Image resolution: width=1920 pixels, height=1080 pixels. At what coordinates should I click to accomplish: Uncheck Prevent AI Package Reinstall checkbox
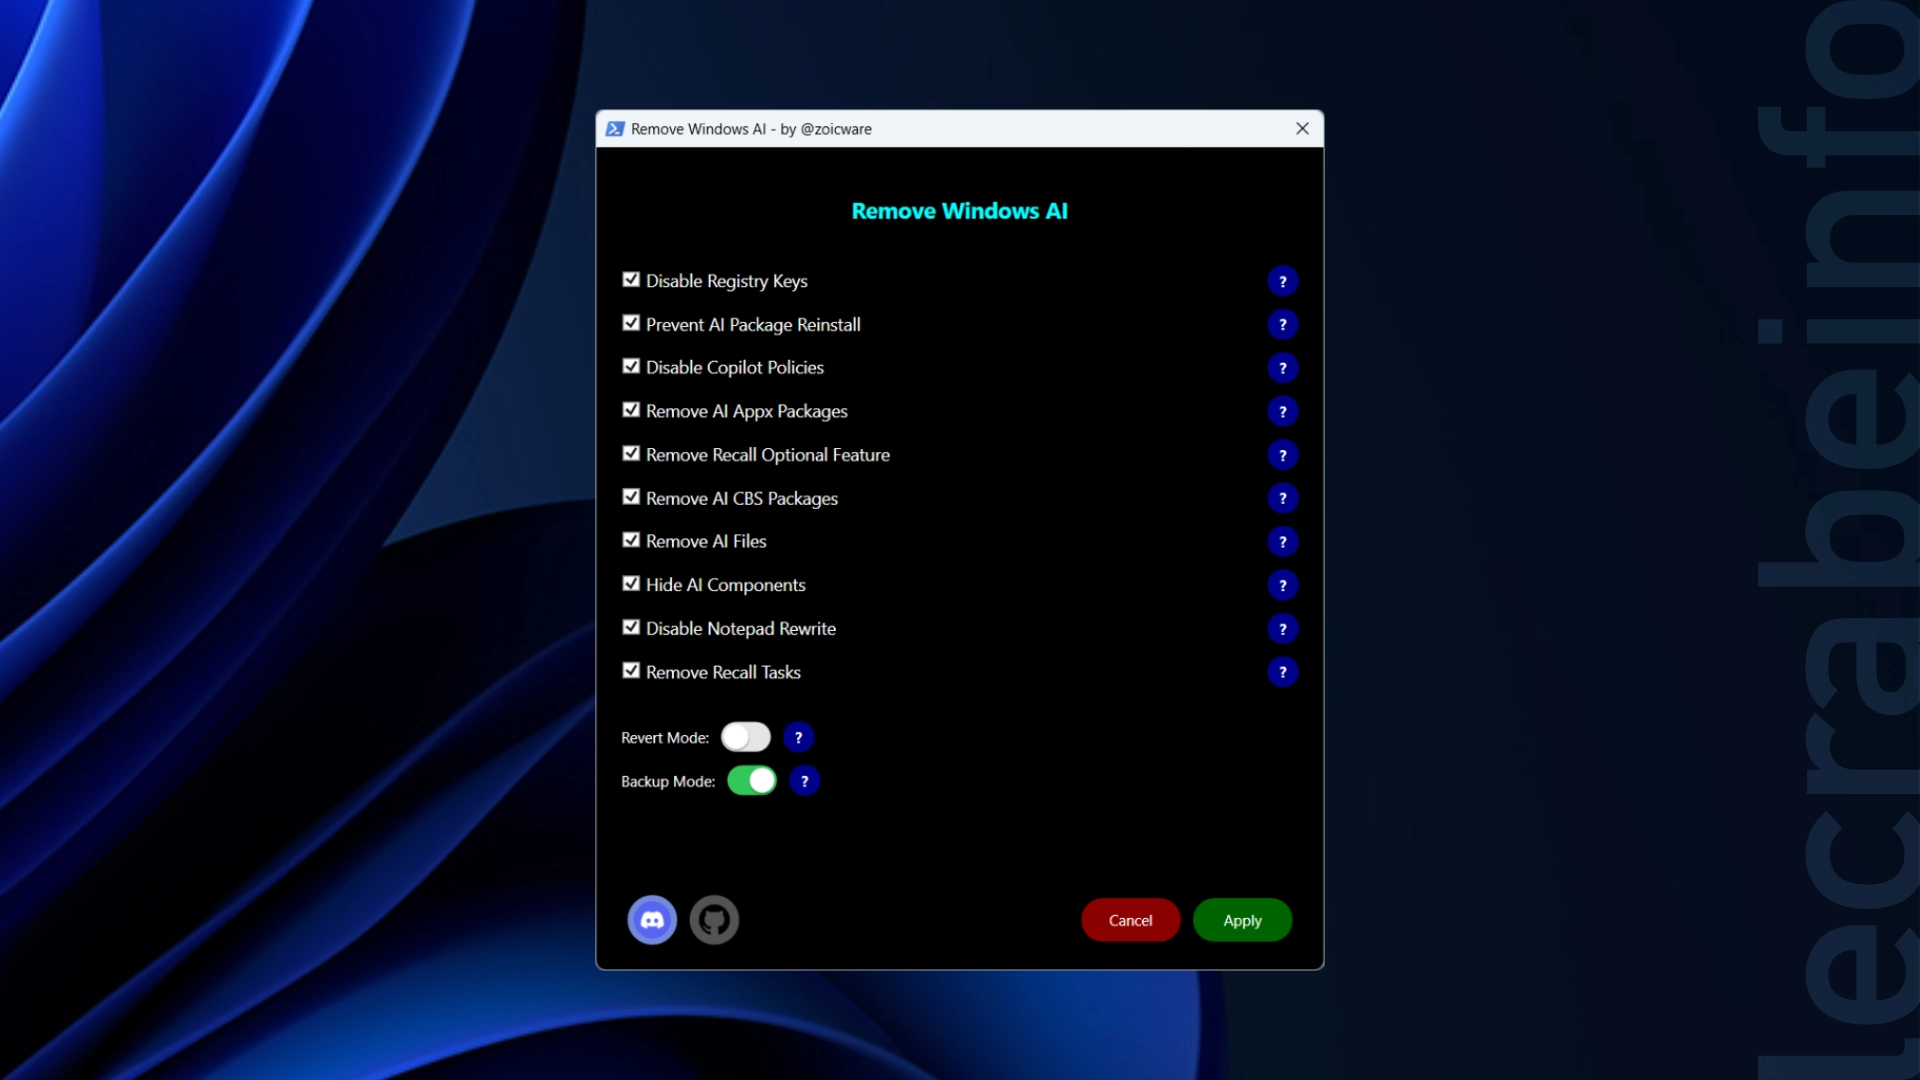point(631,323)
